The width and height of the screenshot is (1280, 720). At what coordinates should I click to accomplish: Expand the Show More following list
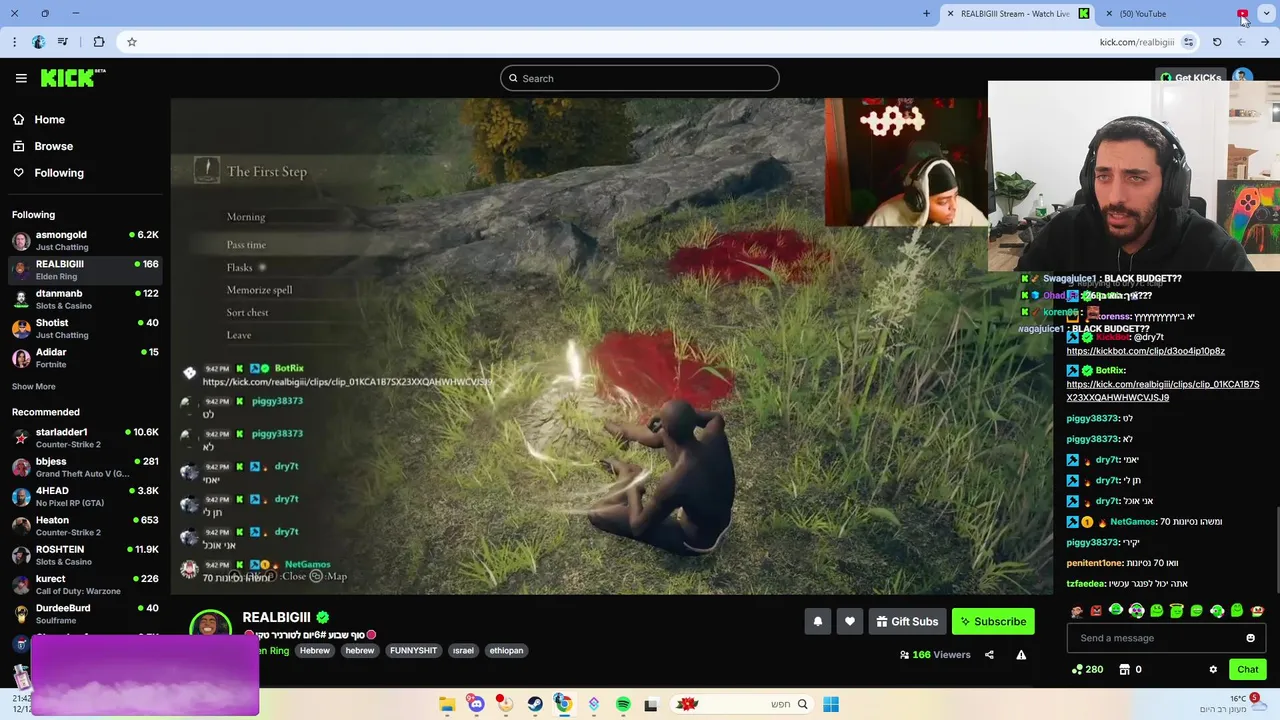[x=33, y=386]
